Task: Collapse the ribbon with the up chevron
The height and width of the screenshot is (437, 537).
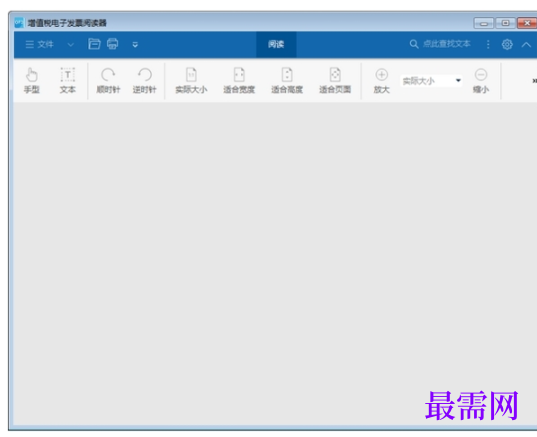Action: 526,45
